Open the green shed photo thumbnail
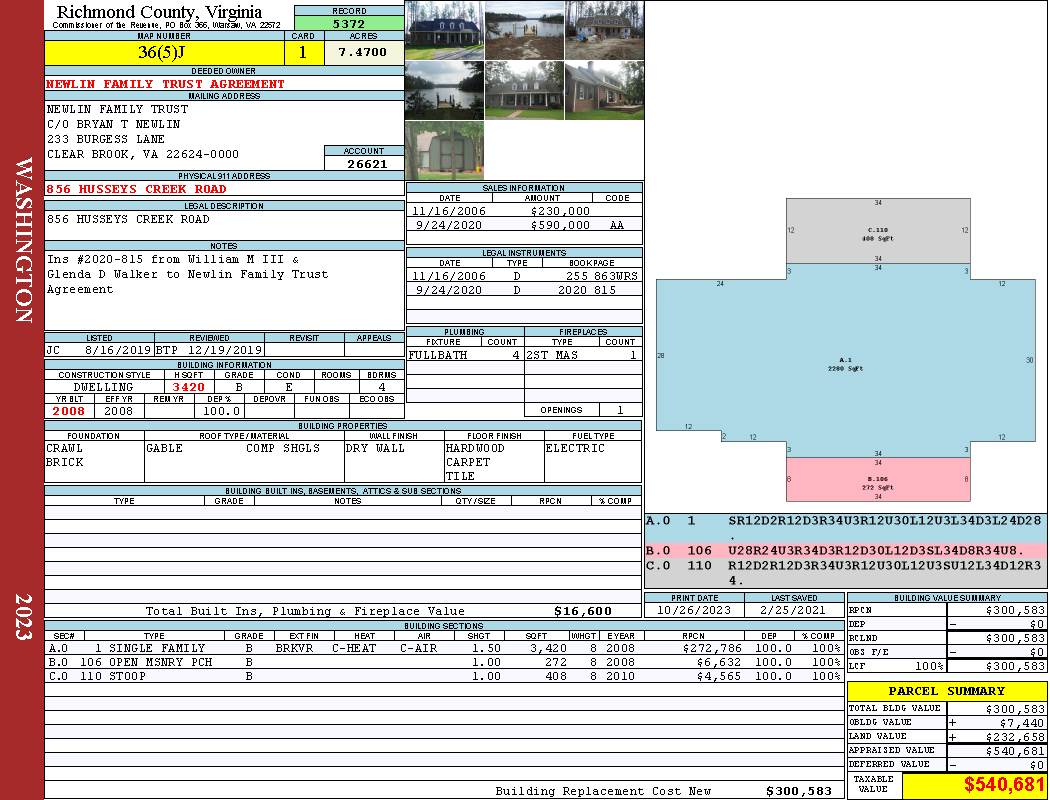This screenshot has width=1050, height=800. (444, 150)
